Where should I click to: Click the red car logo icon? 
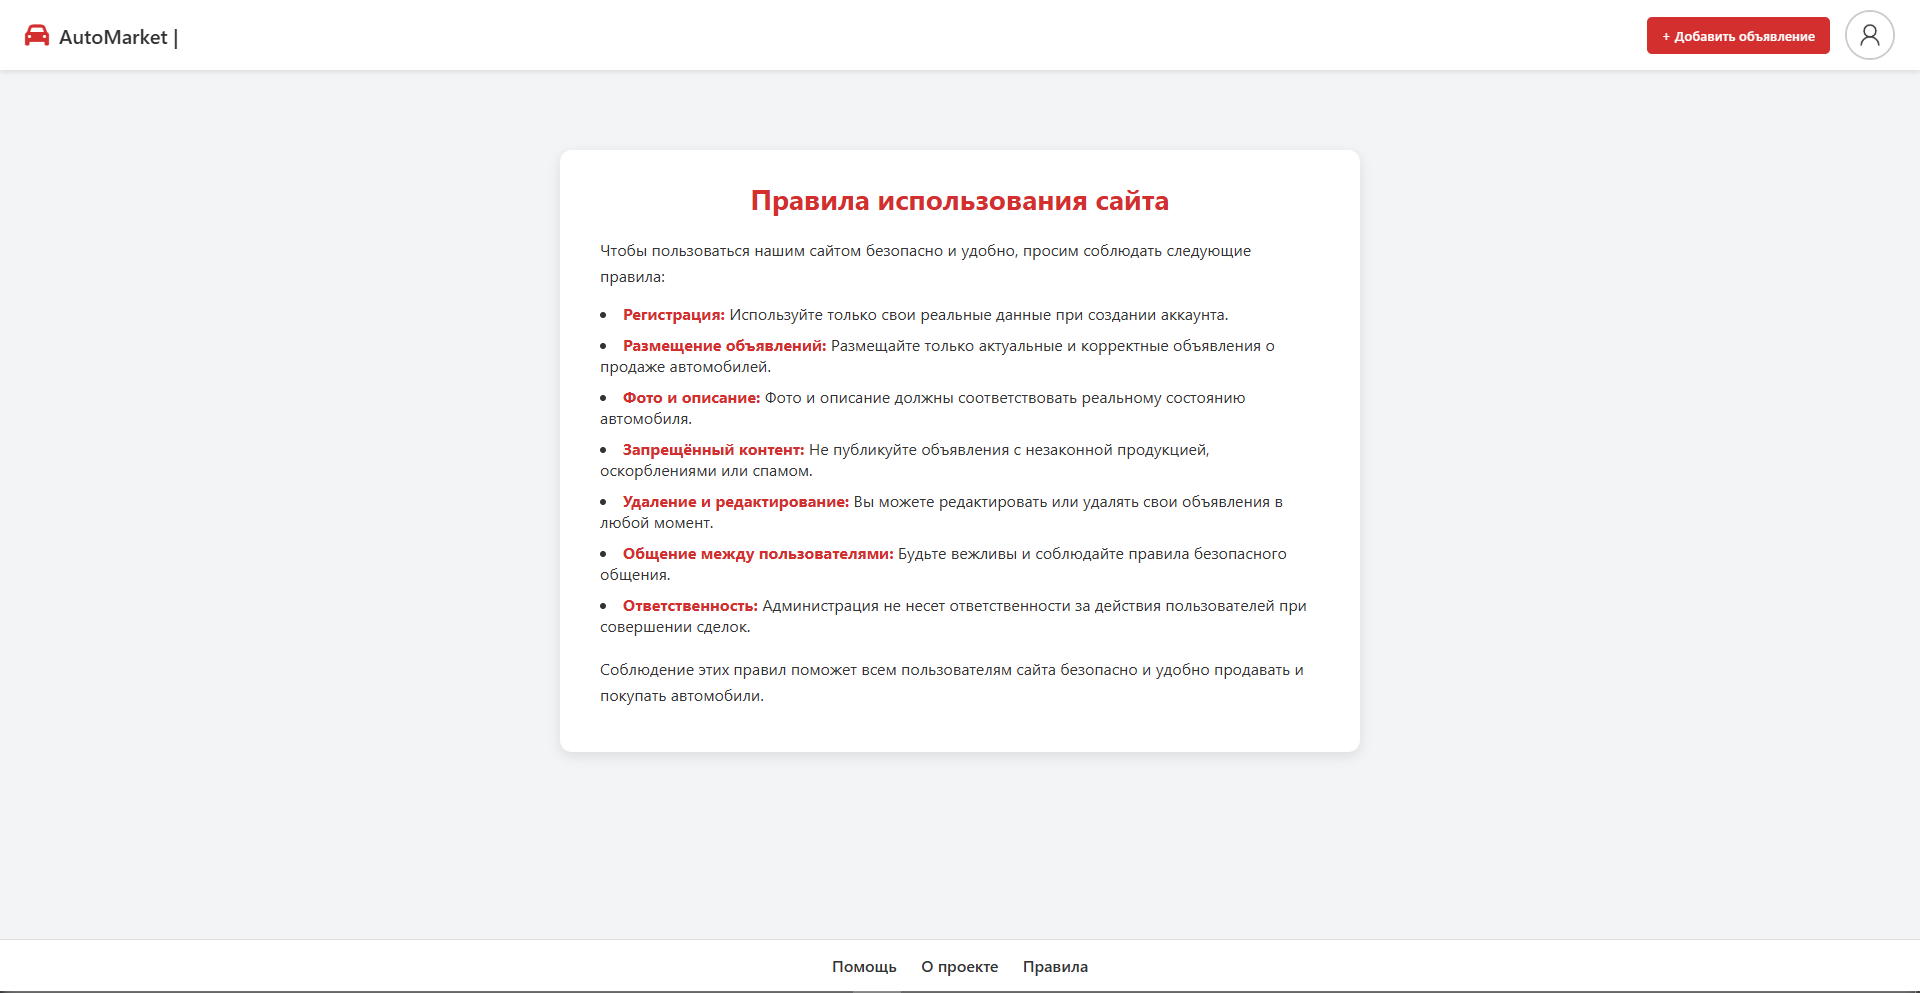point(37,36)
